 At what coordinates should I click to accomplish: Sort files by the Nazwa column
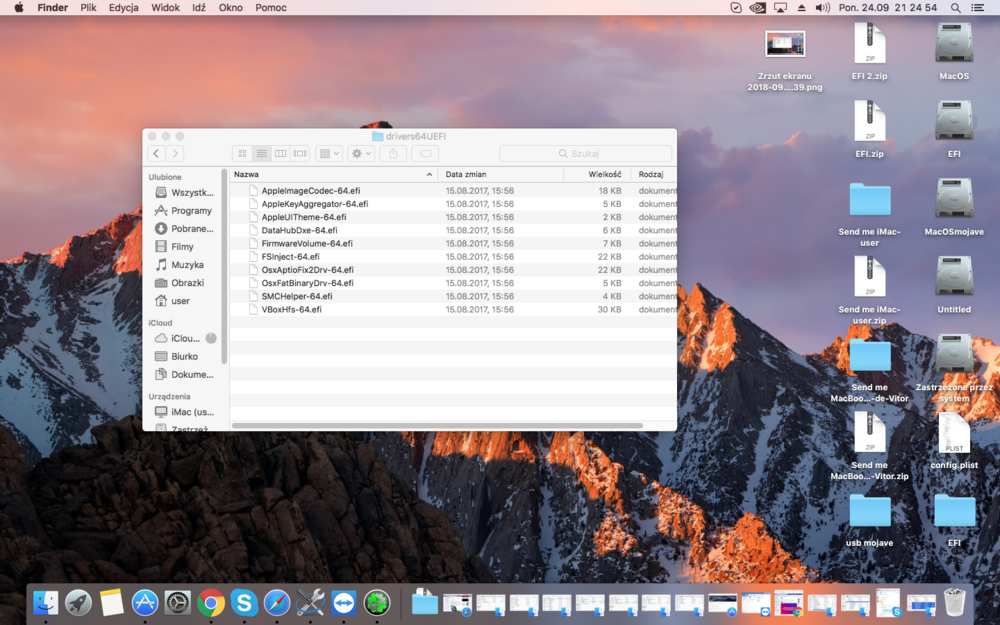click(x=330, y=174)
